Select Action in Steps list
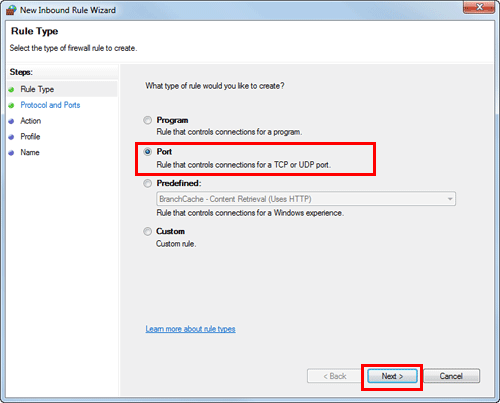 31,121
